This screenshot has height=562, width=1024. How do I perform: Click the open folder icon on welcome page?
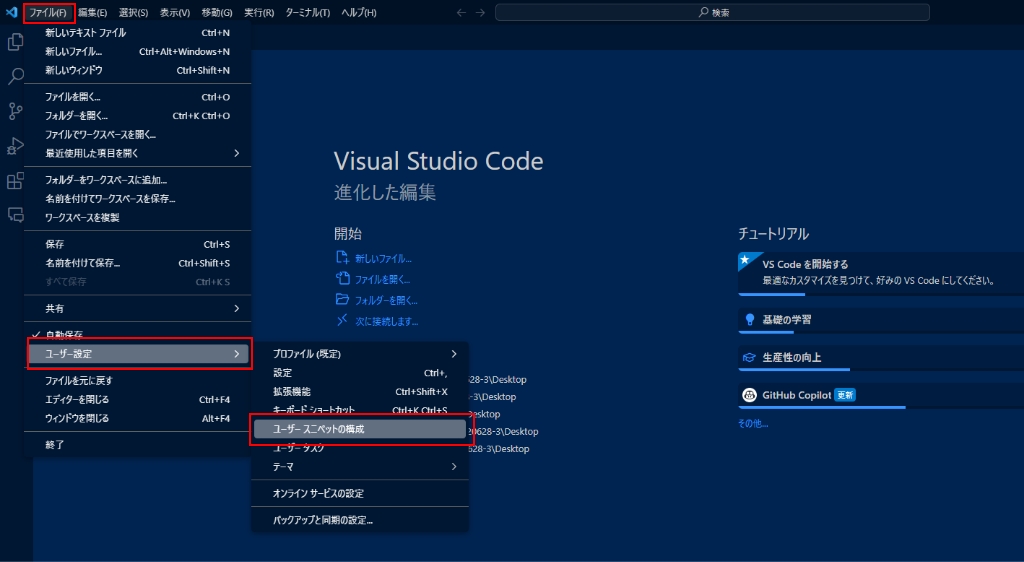click(x=343, y=300)
